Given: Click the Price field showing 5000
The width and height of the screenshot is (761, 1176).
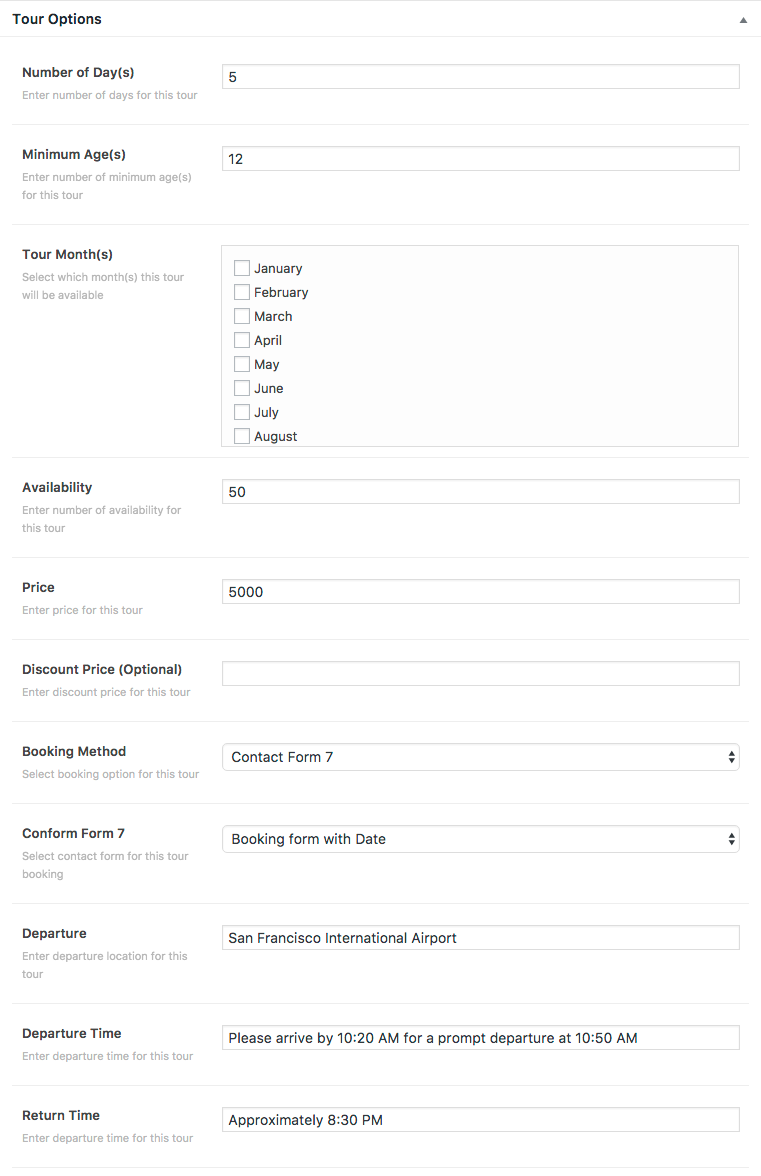Looking at the screenshot, I should pyautogui.click(x=481, y=592).
